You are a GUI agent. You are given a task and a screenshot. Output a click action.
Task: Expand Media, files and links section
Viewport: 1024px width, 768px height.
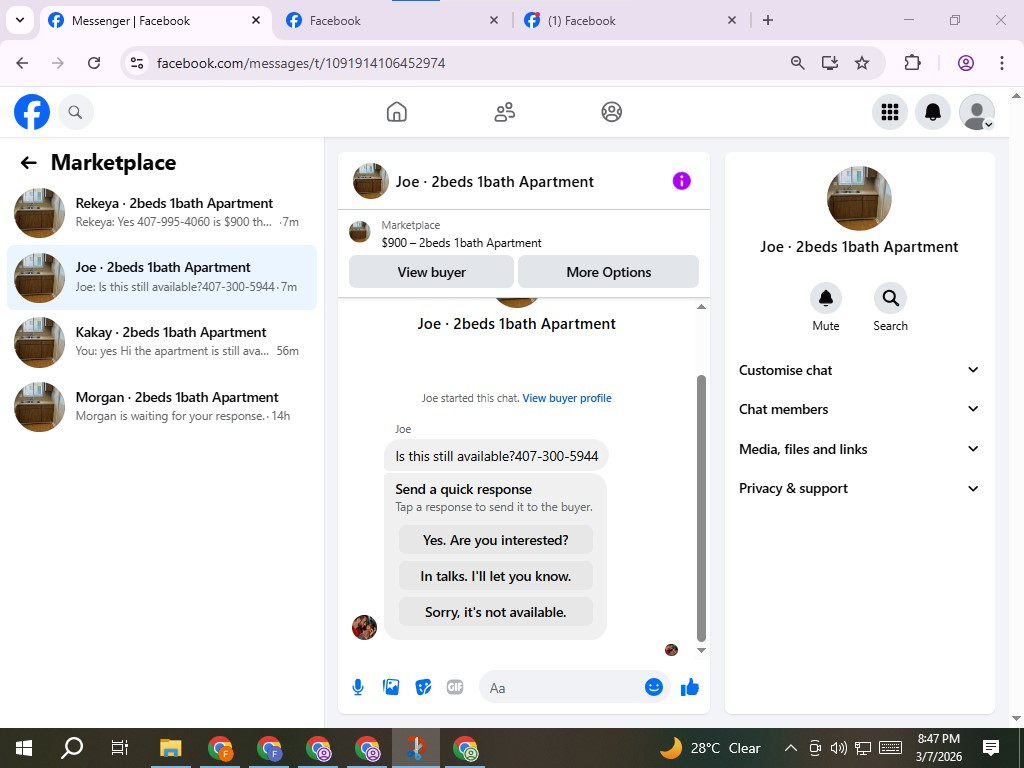tap(859, 449)
